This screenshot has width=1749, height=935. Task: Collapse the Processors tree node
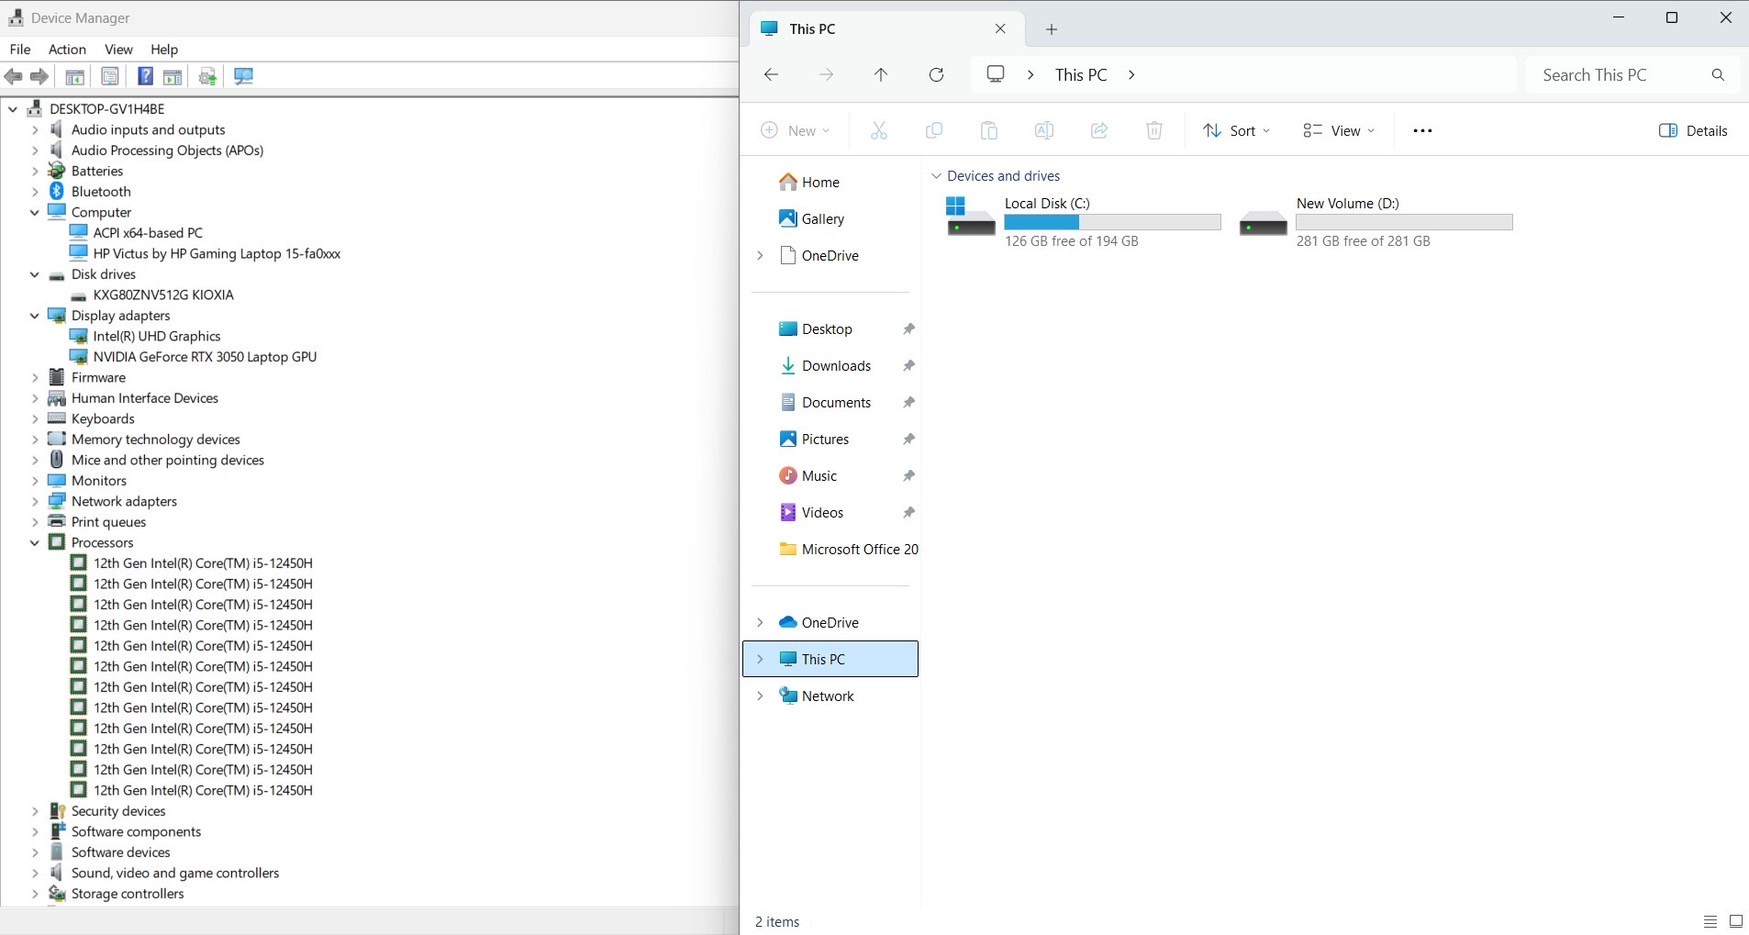pos(35,543)
